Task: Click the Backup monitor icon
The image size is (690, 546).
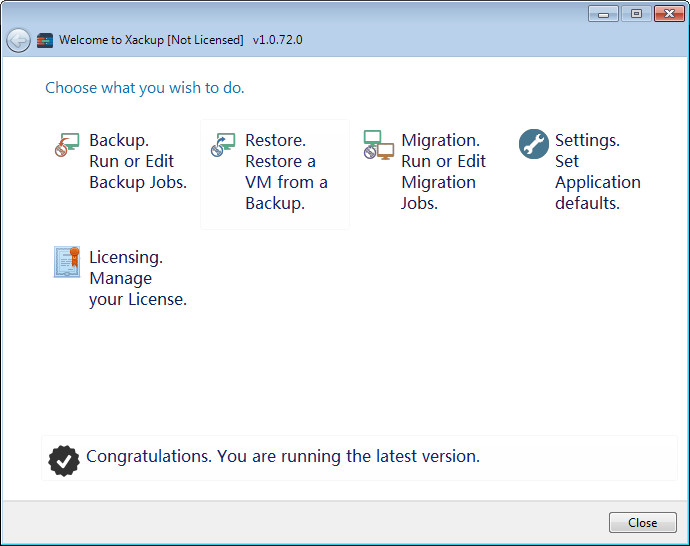Action: click(x=66, y=145)
